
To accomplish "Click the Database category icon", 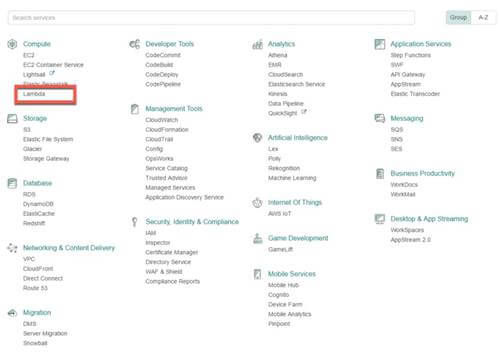I will pyautogui.click(x=12, y=183).
